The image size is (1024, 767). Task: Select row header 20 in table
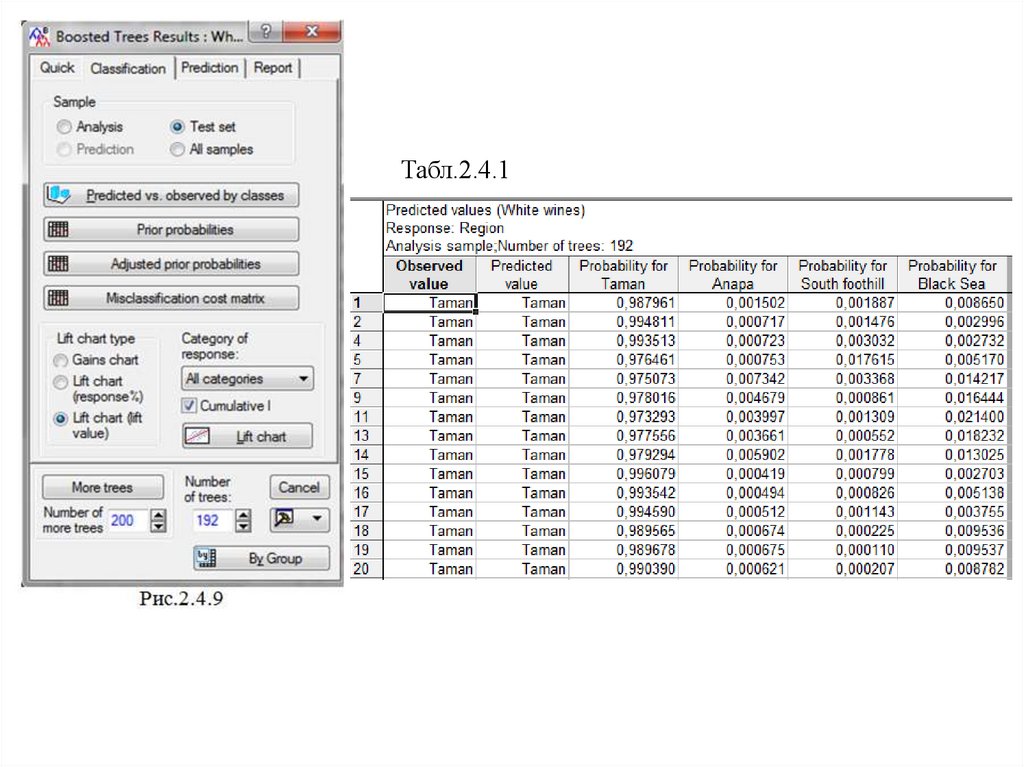click(x=366, y=569)
